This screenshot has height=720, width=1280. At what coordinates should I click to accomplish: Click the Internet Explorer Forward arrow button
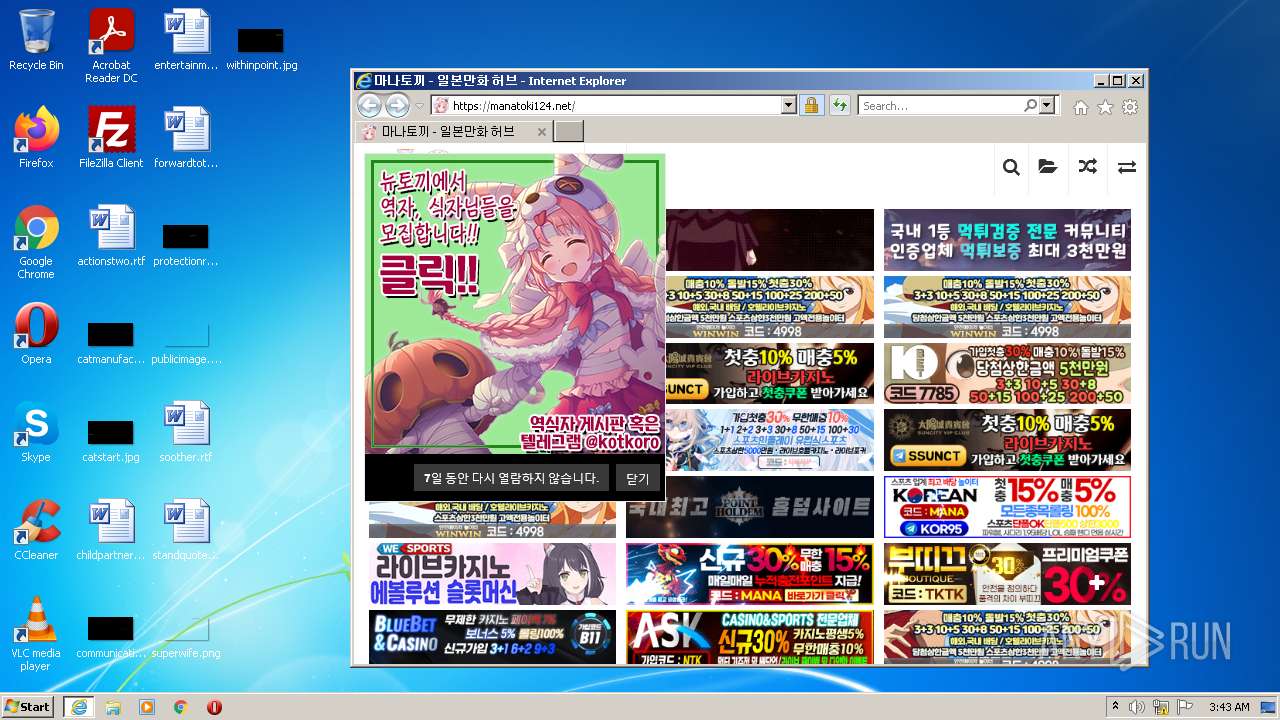pos(397,105)
